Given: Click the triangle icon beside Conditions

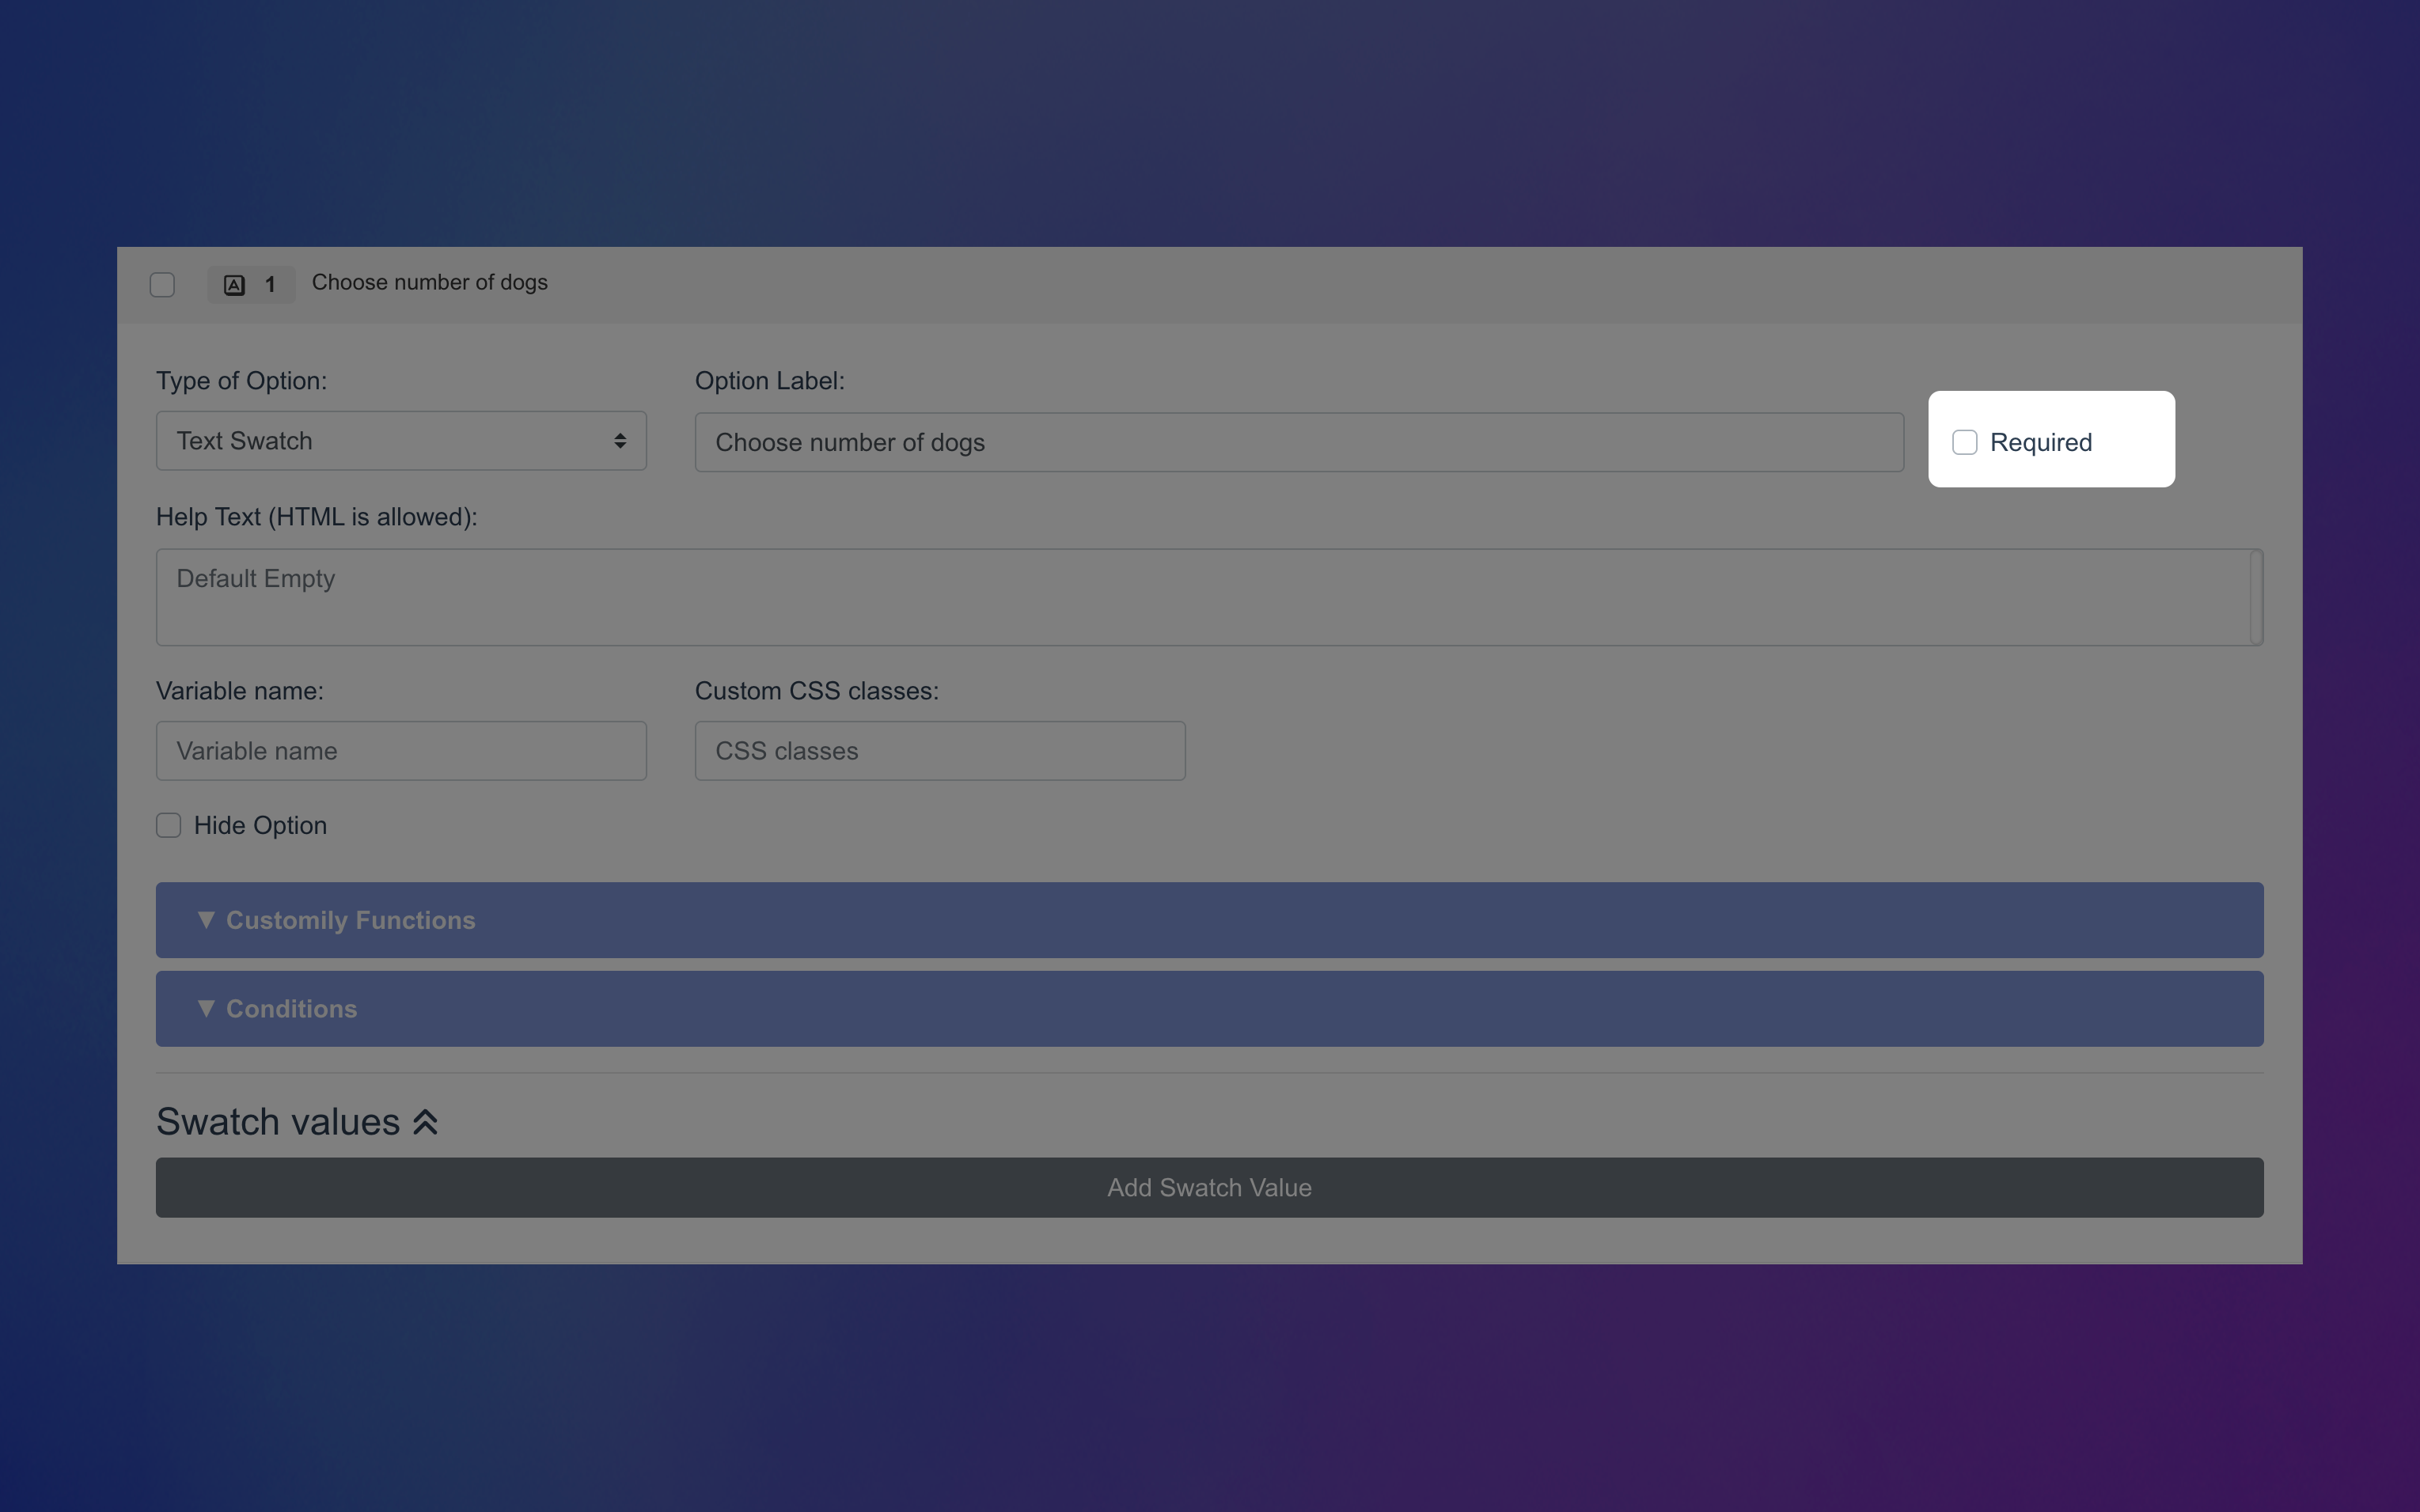Looking at the screenshot, I should [x=206, y=1008].
